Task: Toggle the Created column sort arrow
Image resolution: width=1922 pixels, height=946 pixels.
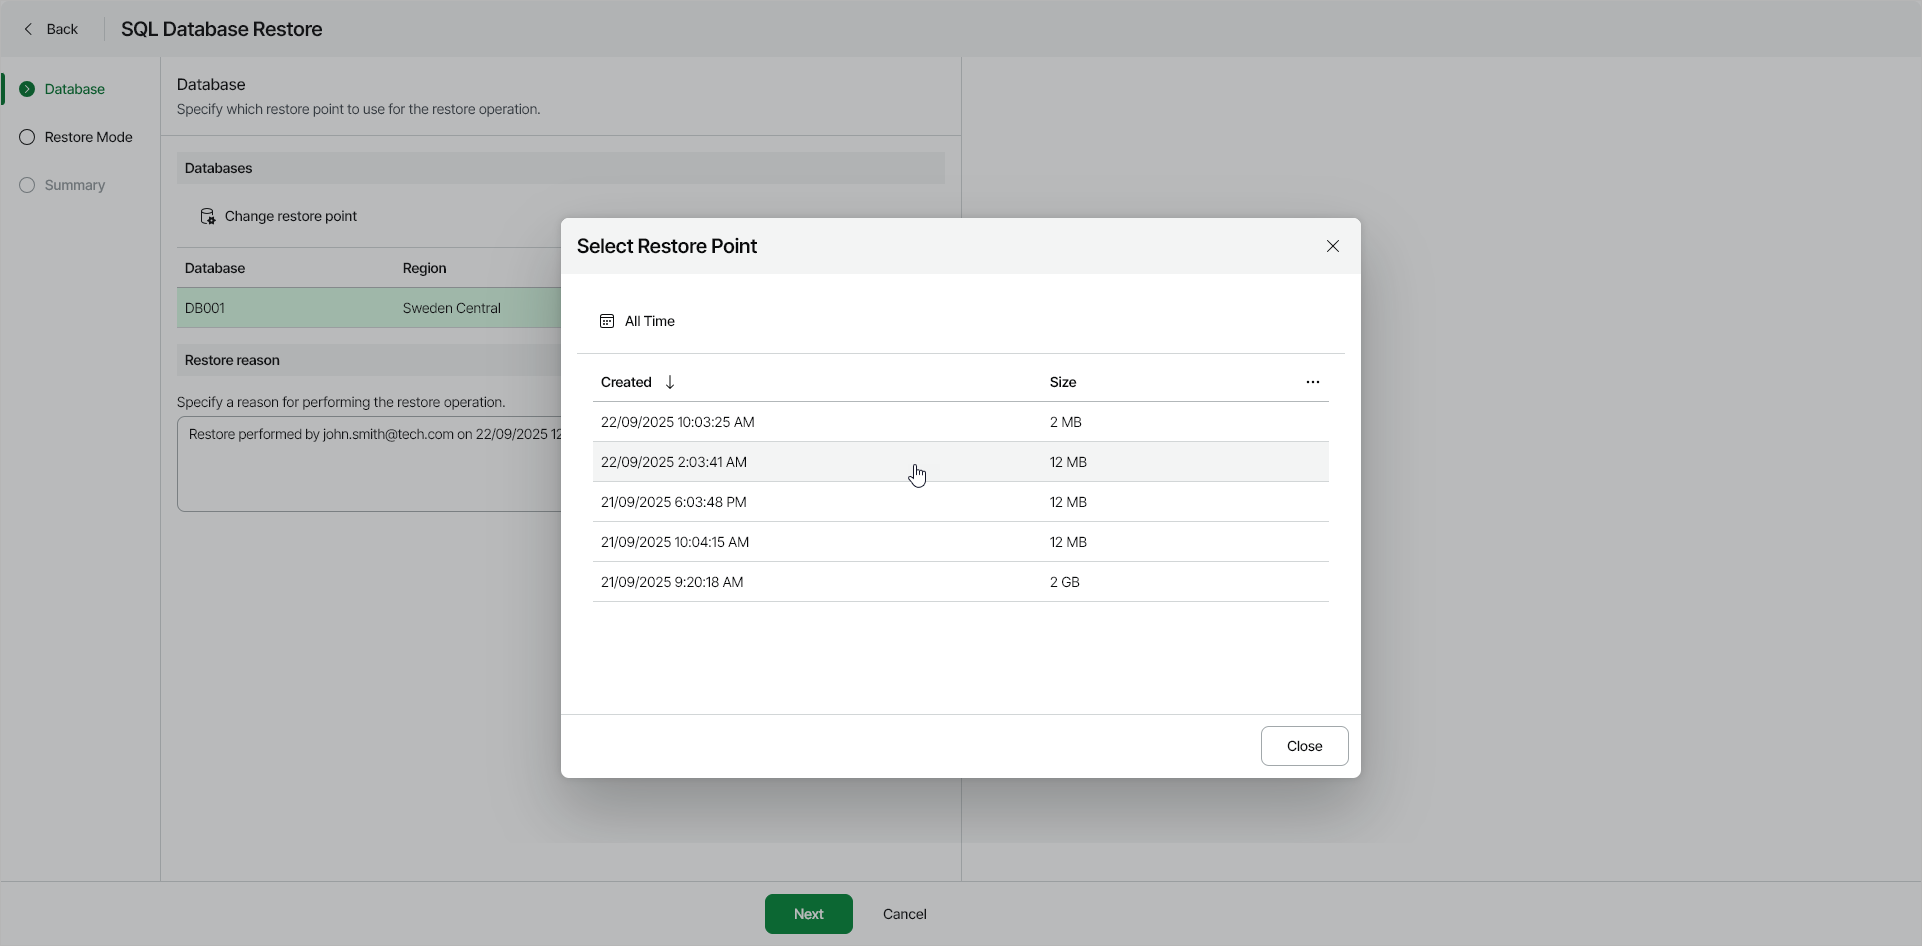Action: tap(668, 381)
